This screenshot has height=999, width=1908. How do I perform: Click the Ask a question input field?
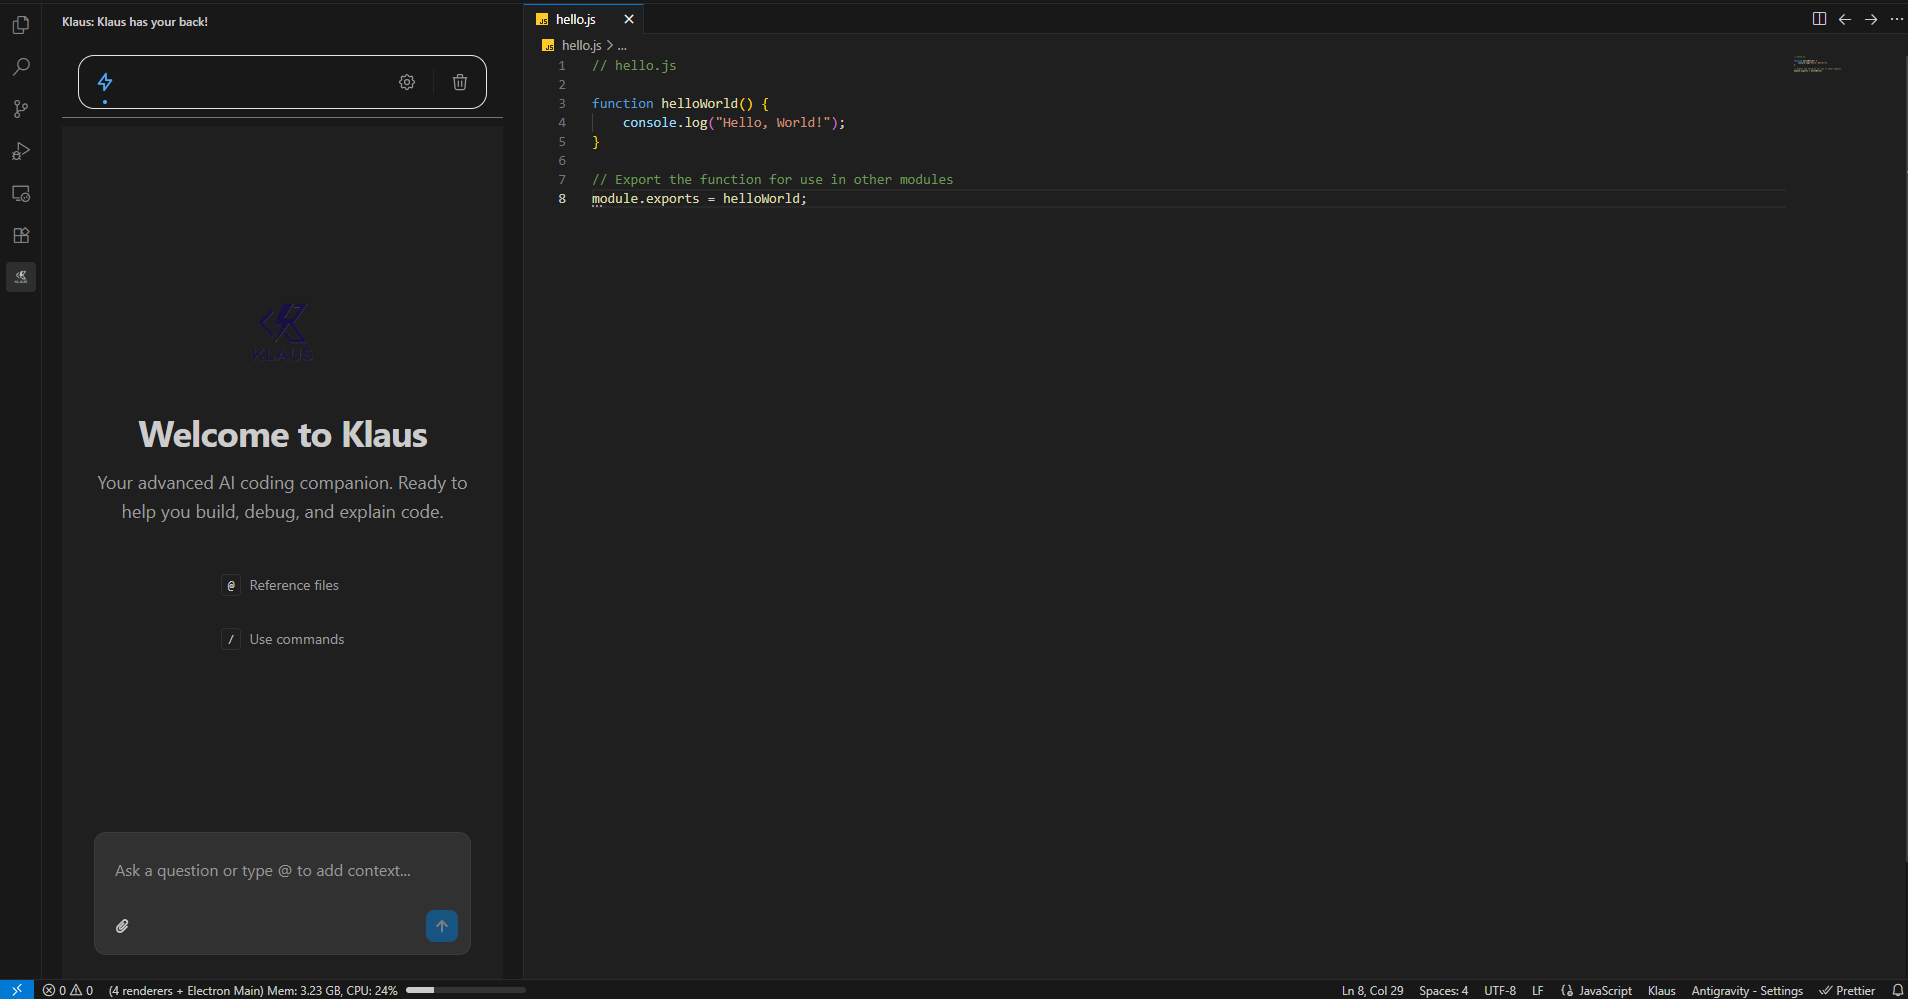[262, 871]
